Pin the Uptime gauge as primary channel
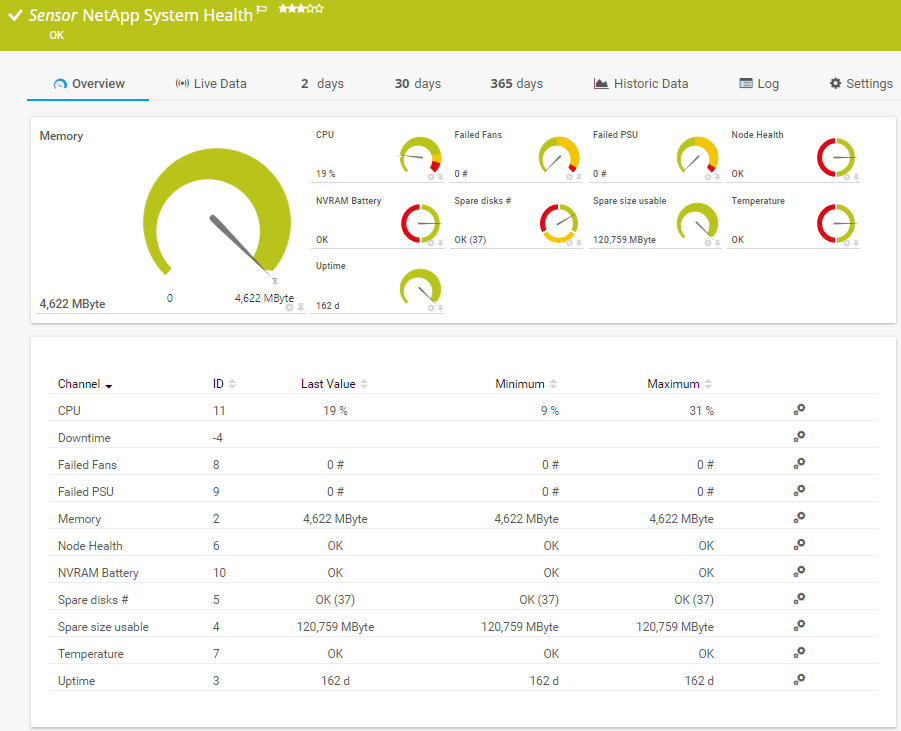This screenshot has height=731, width=901. click(x=441, y=308)
